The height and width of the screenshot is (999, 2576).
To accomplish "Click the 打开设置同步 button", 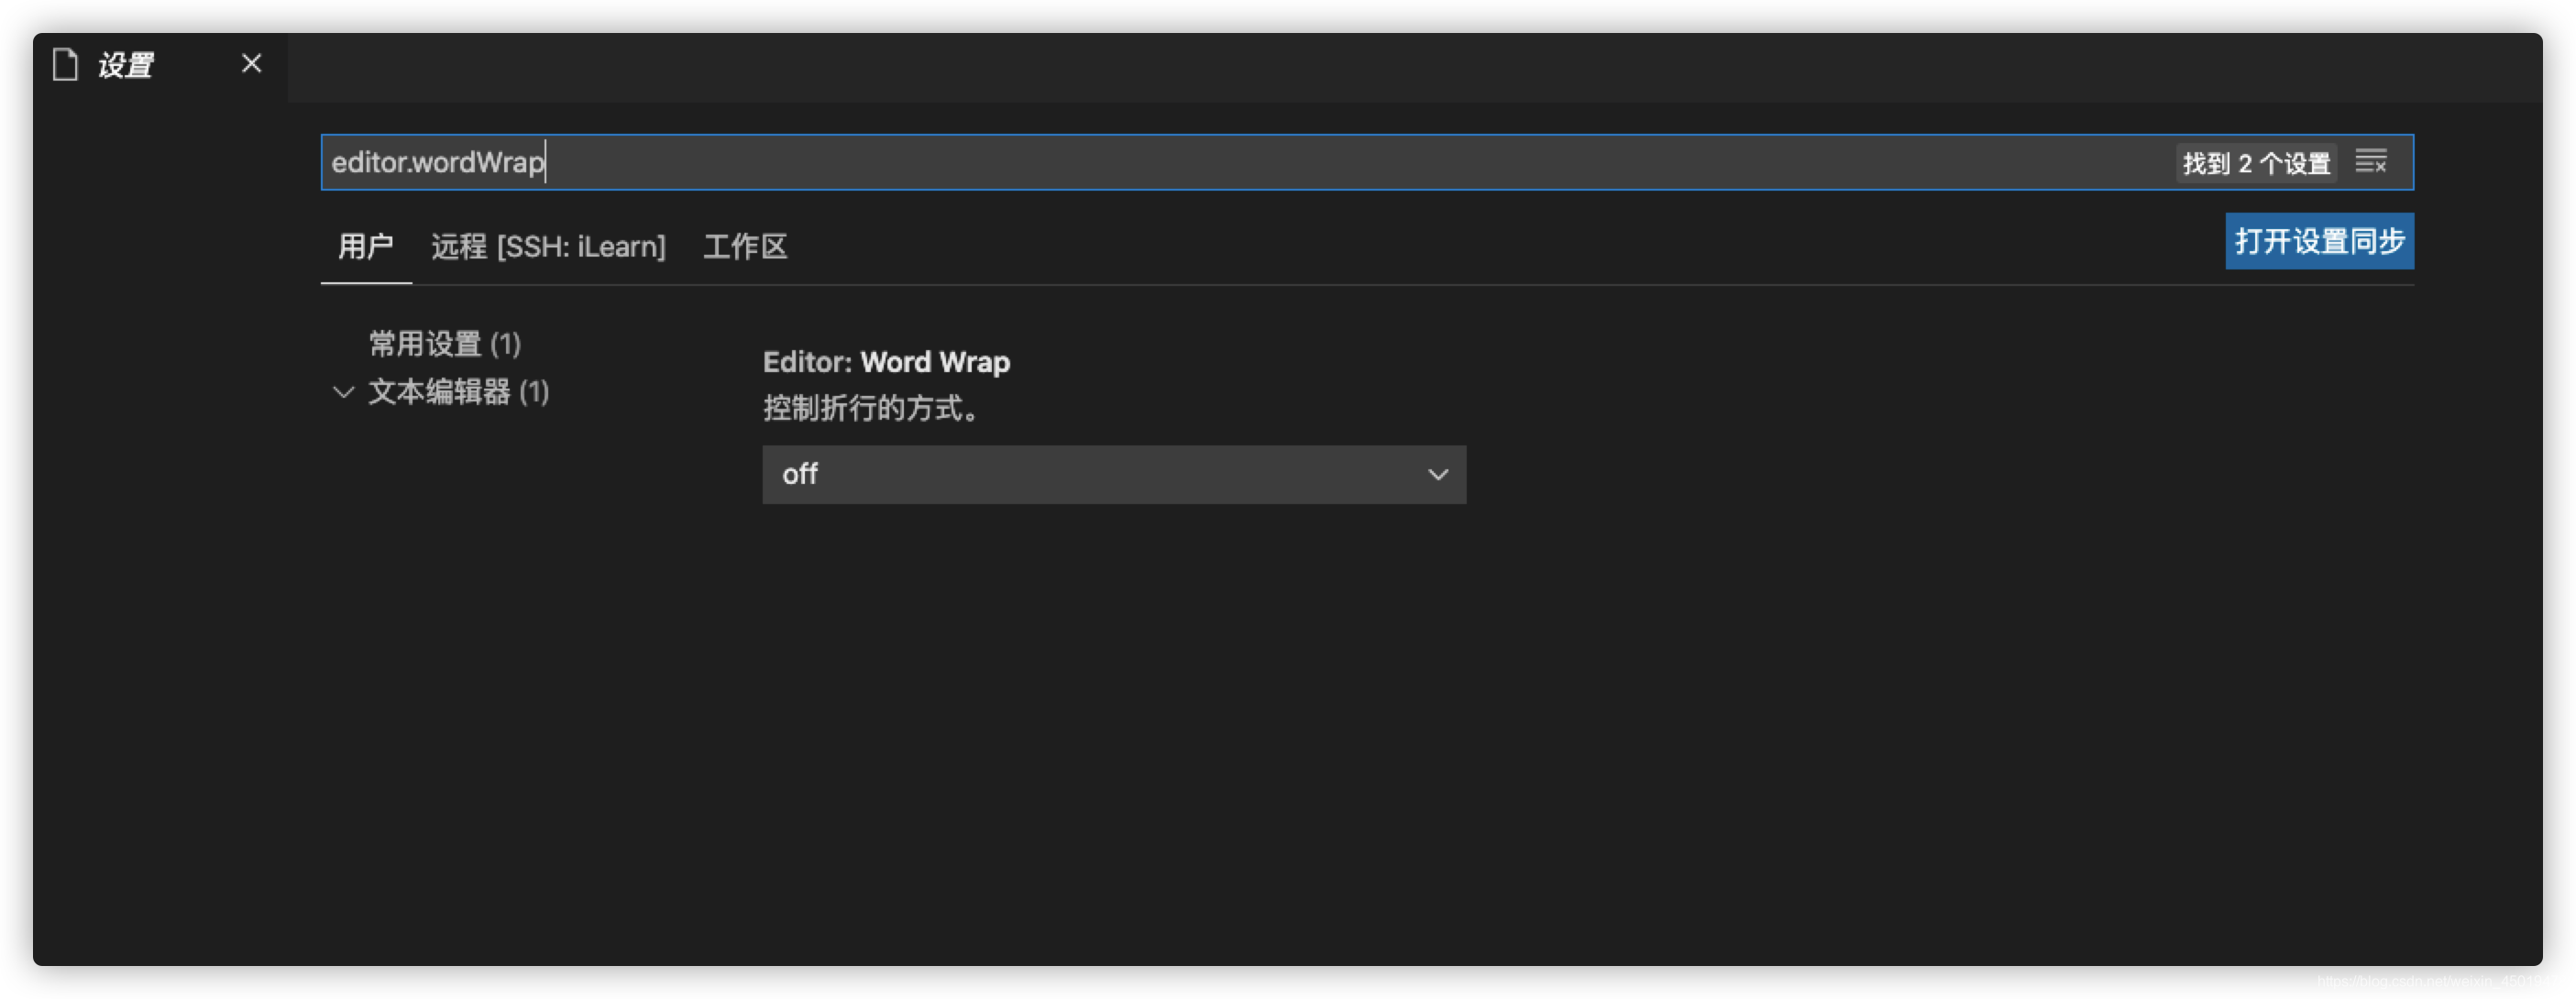I will click(2319, 241).
